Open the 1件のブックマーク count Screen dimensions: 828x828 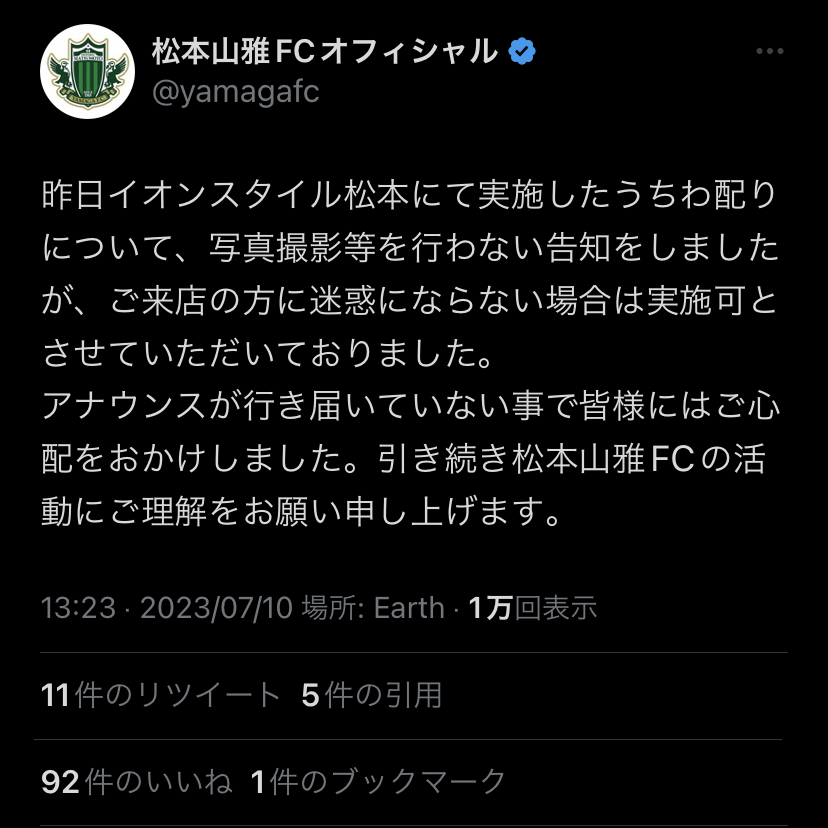click(378, 782)
